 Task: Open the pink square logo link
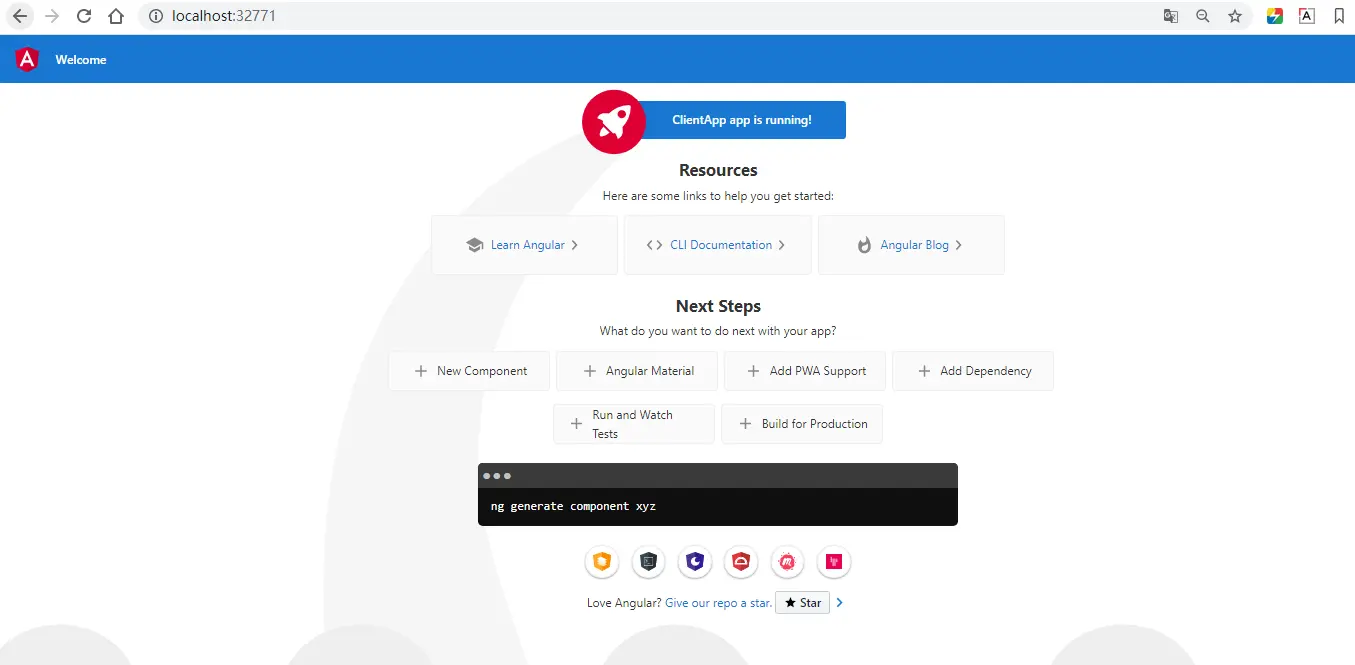pyautogui.click(x=834, y=562)
